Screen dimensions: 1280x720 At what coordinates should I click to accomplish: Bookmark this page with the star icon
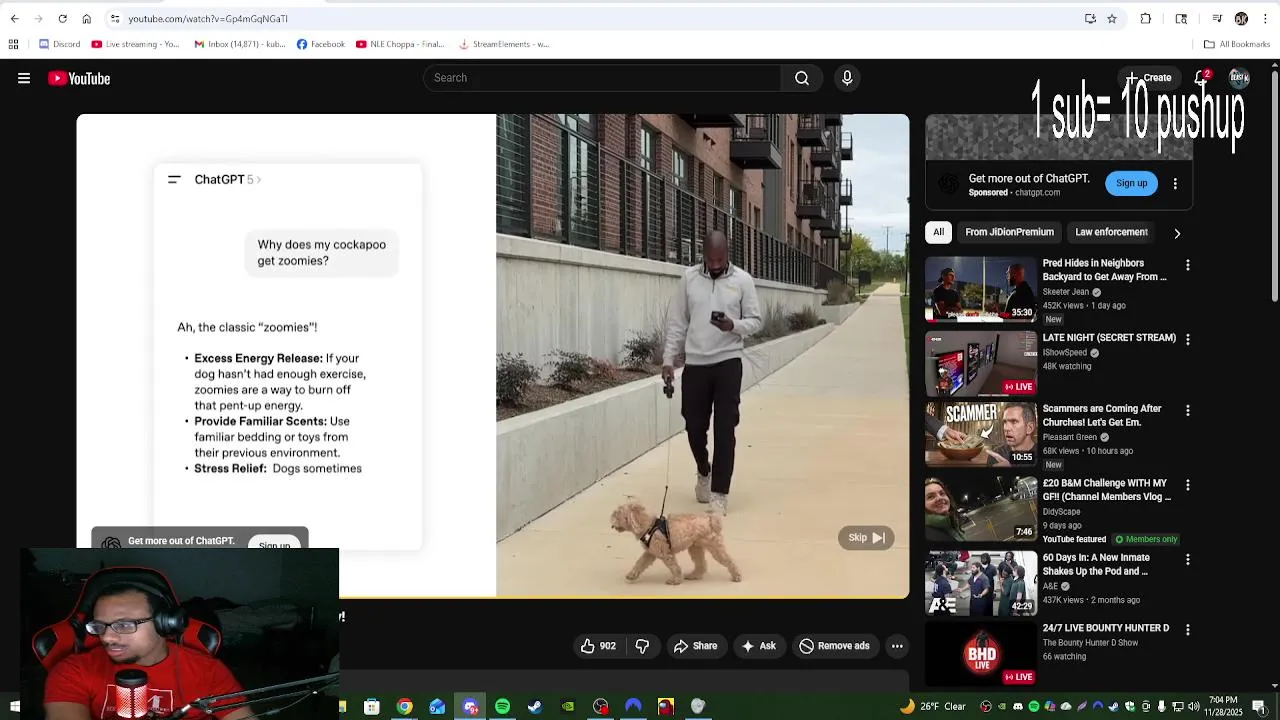(1112, 19)
